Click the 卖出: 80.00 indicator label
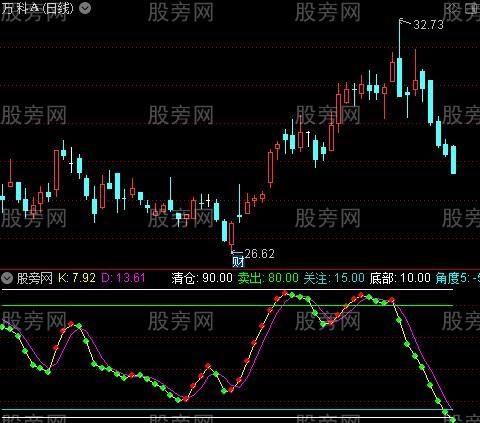 click(268, 278)
